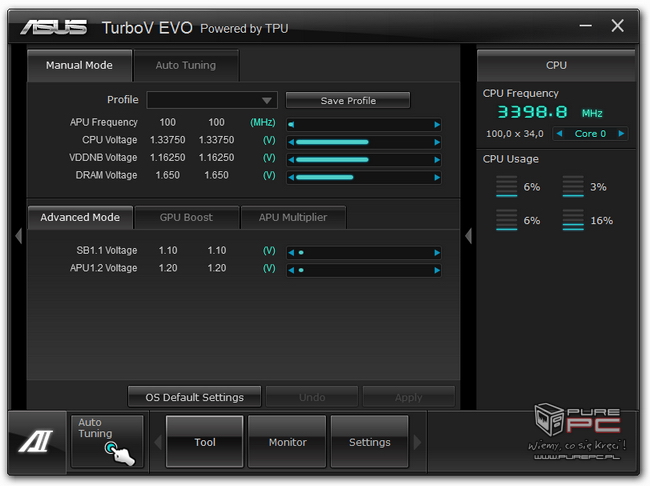Click the Save Profile button
650x486 pixels.
348,100
